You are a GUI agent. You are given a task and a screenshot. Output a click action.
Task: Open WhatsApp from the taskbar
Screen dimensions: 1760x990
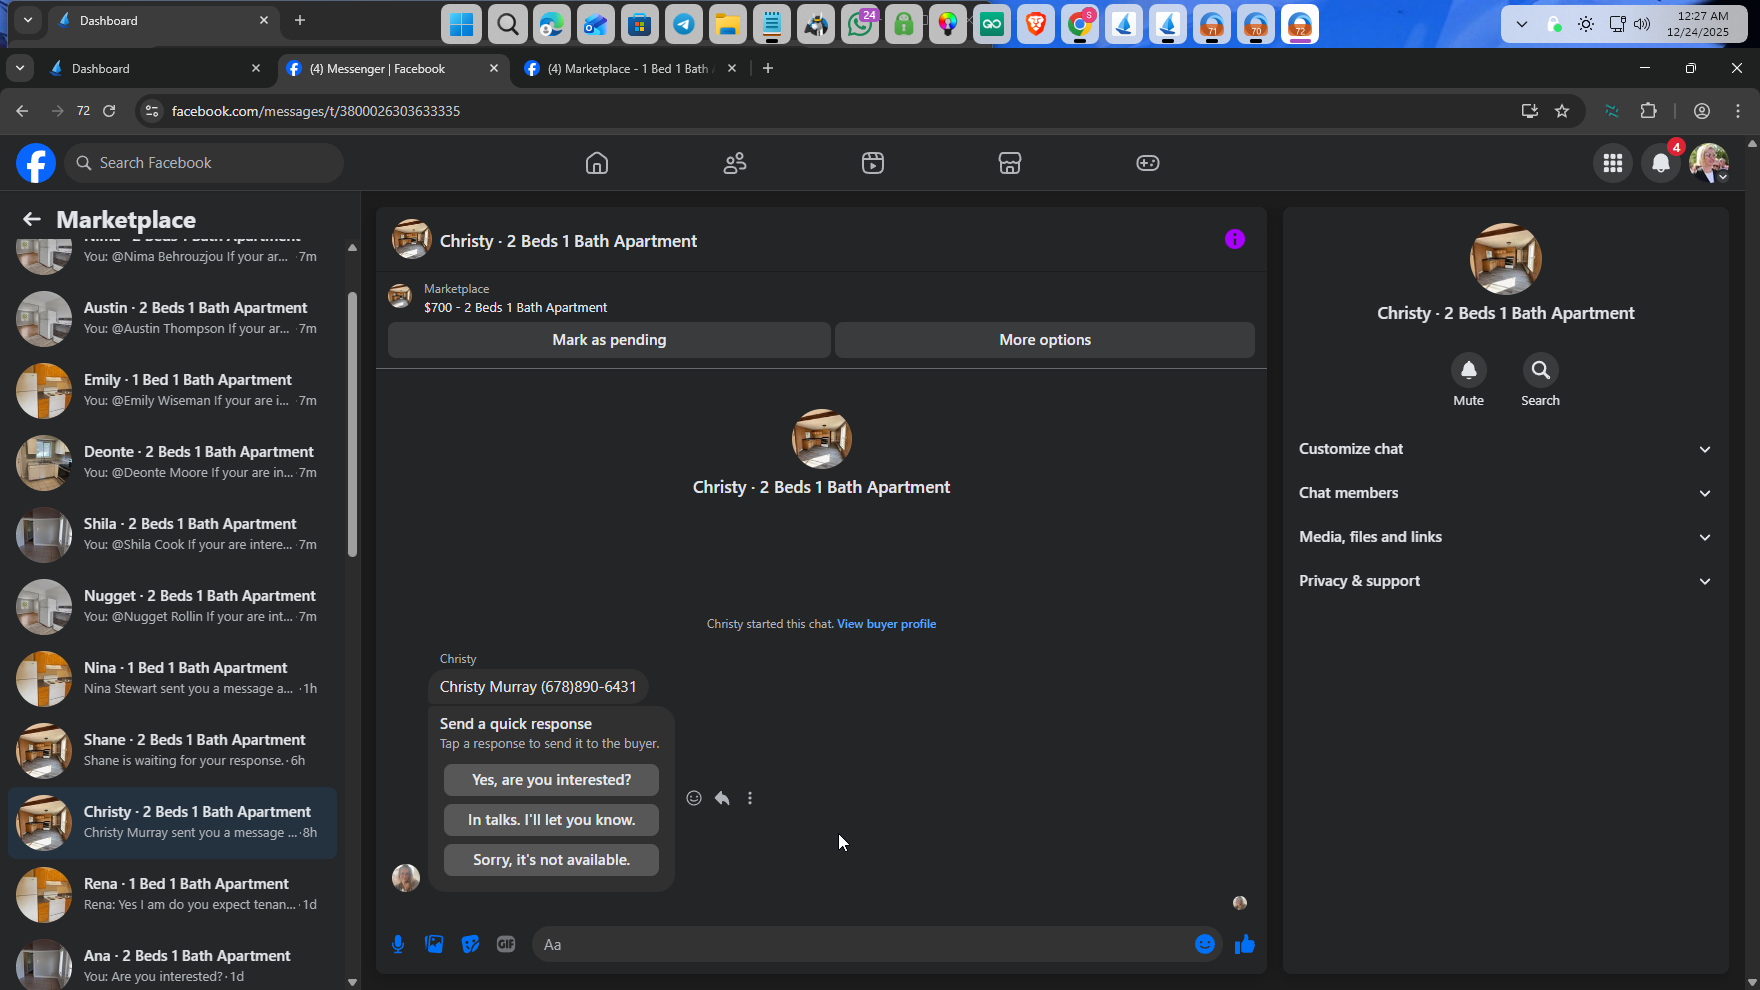860,24
